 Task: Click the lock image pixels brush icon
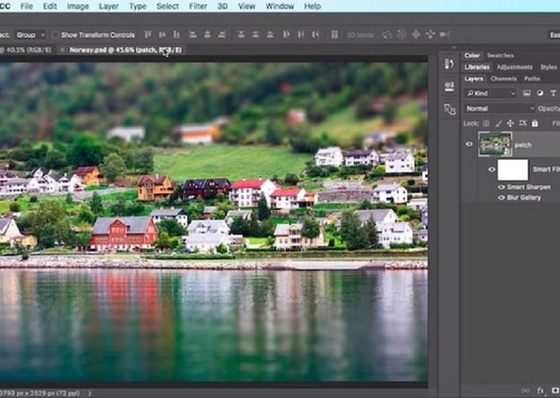pos(499,124)
